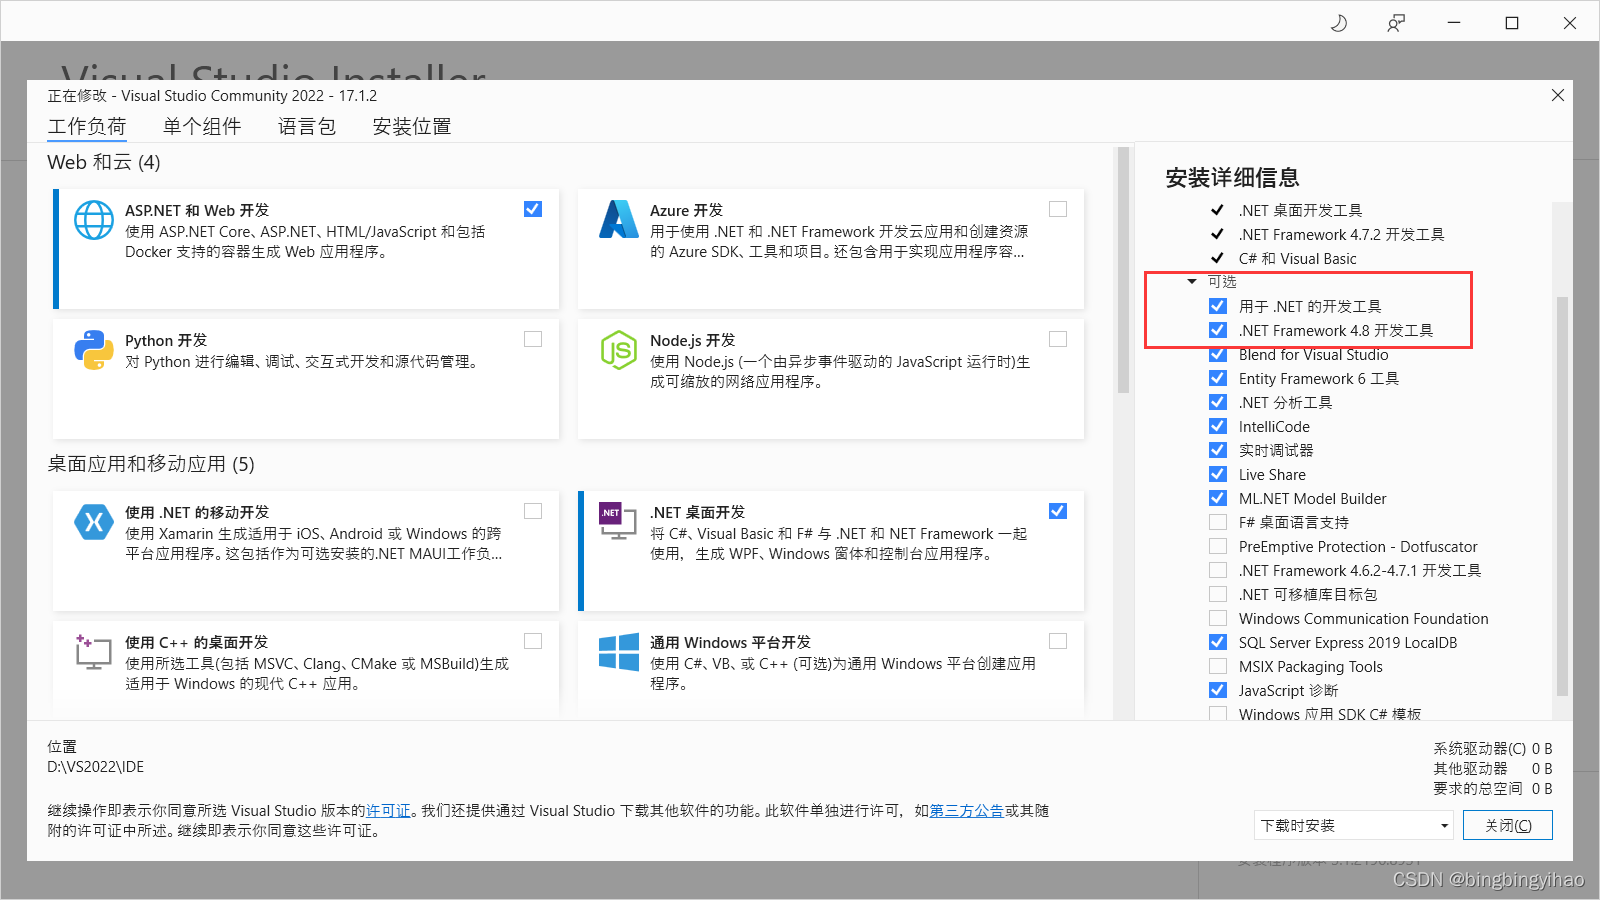Viewport: 1600px width, 900px height.
Task: Click the C# 和 Visual Basic included item
Action: pyautogui.click(x=1298, y=258)
